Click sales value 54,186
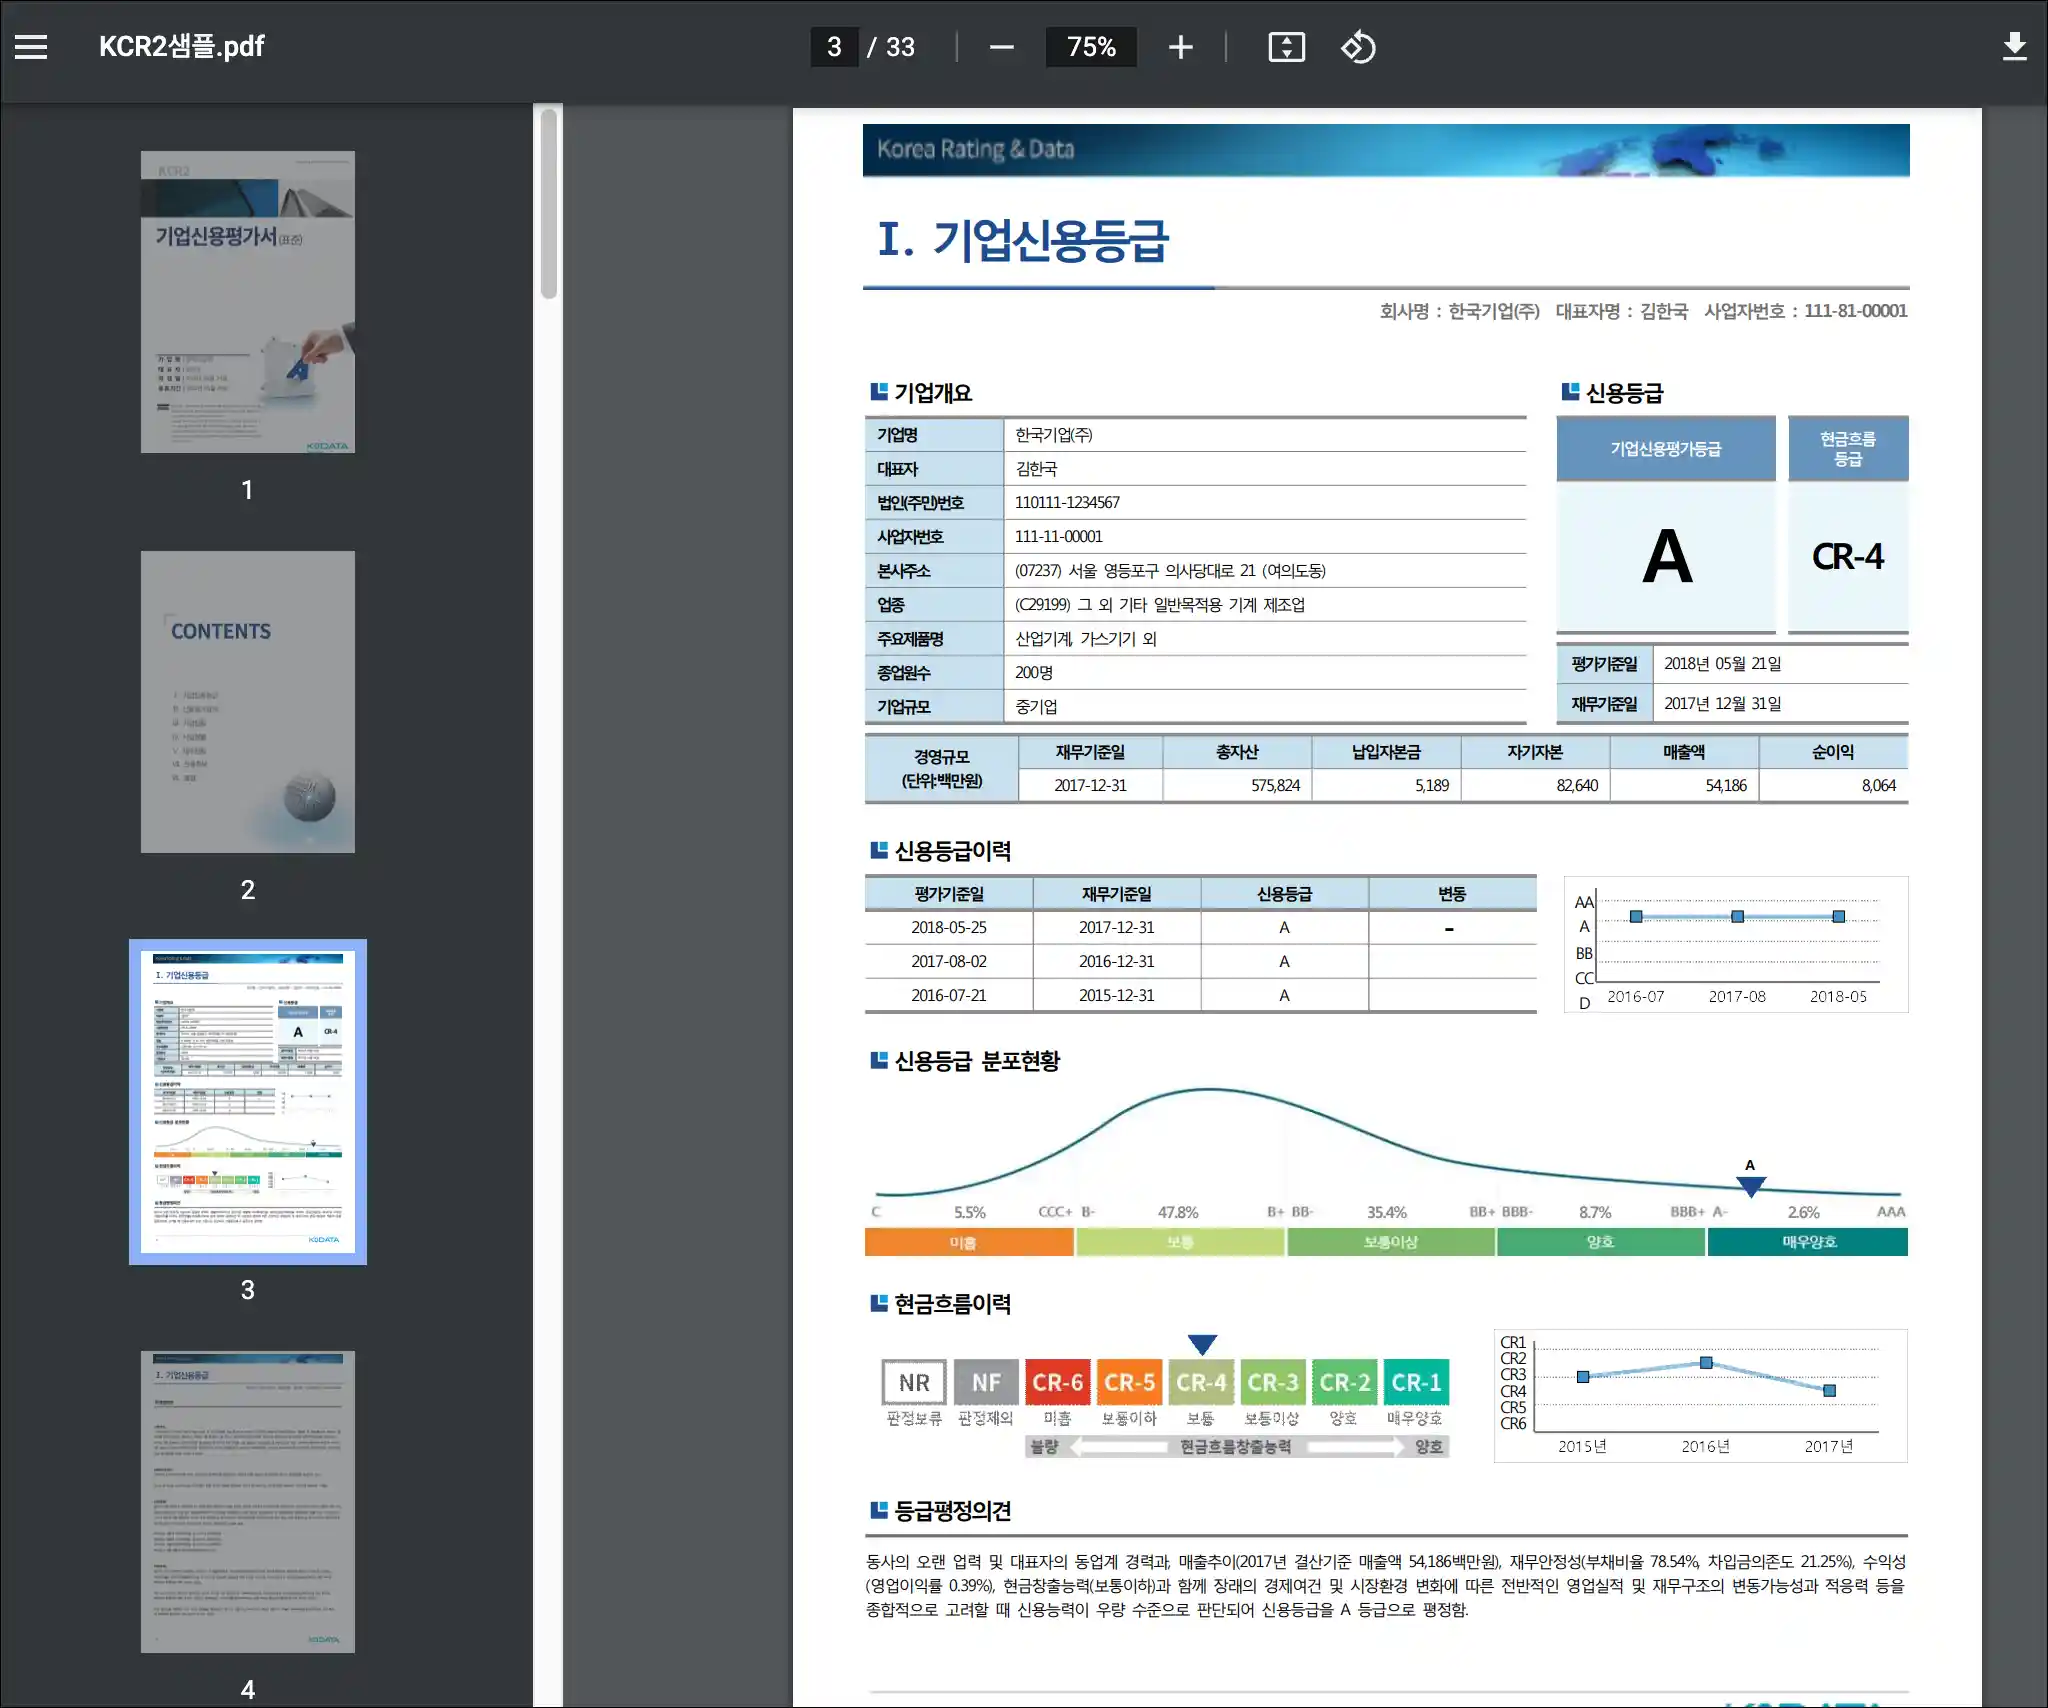Viewport: 2048px width, 1708px height. pyautogui.click(x=1726, y=786)
